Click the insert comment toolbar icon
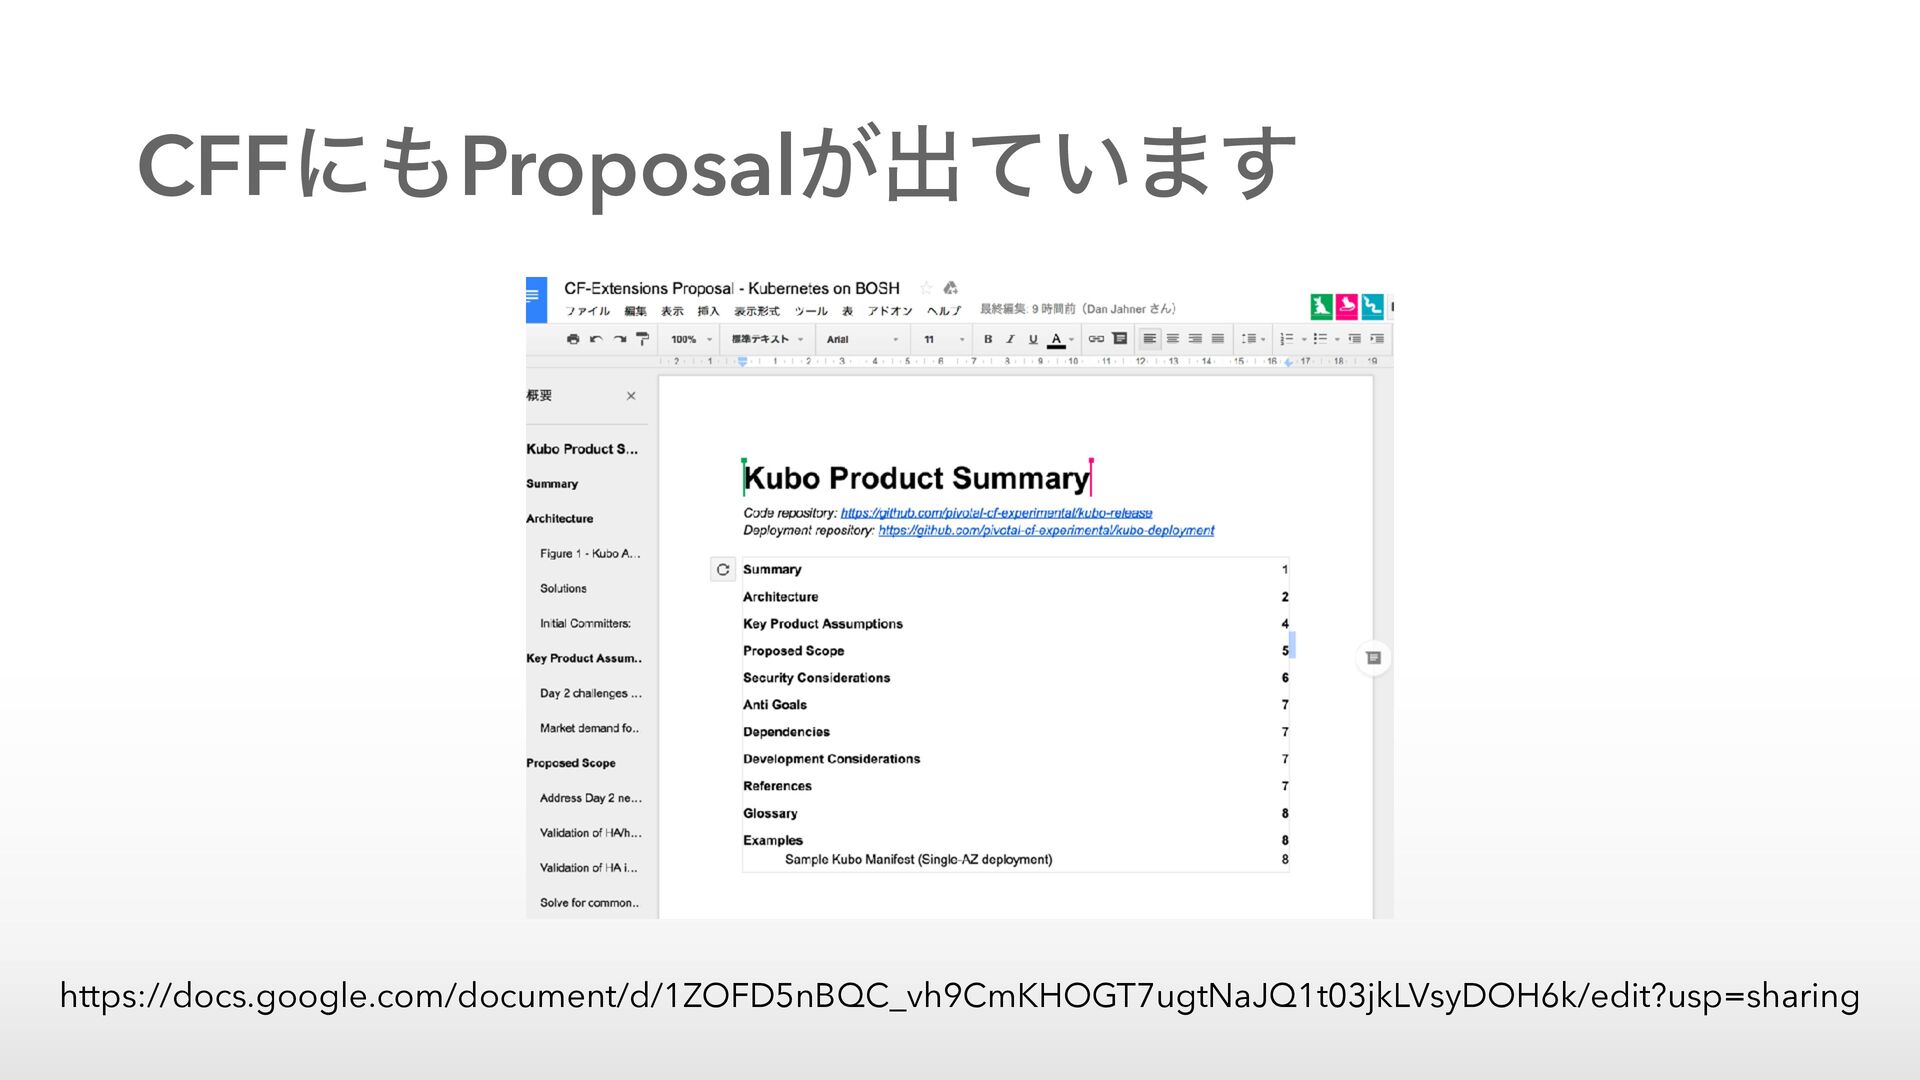Screen dimensions: 1920x1080 (x=1120, y=339)
